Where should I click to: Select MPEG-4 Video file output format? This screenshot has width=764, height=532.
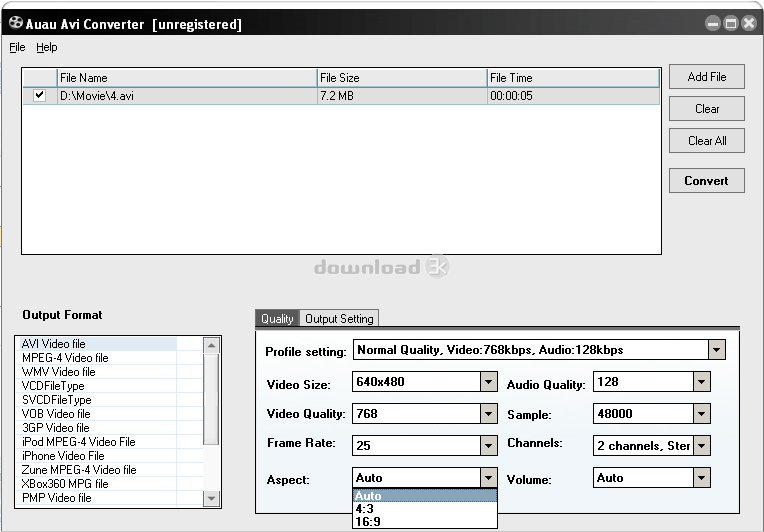coord(96,358)
